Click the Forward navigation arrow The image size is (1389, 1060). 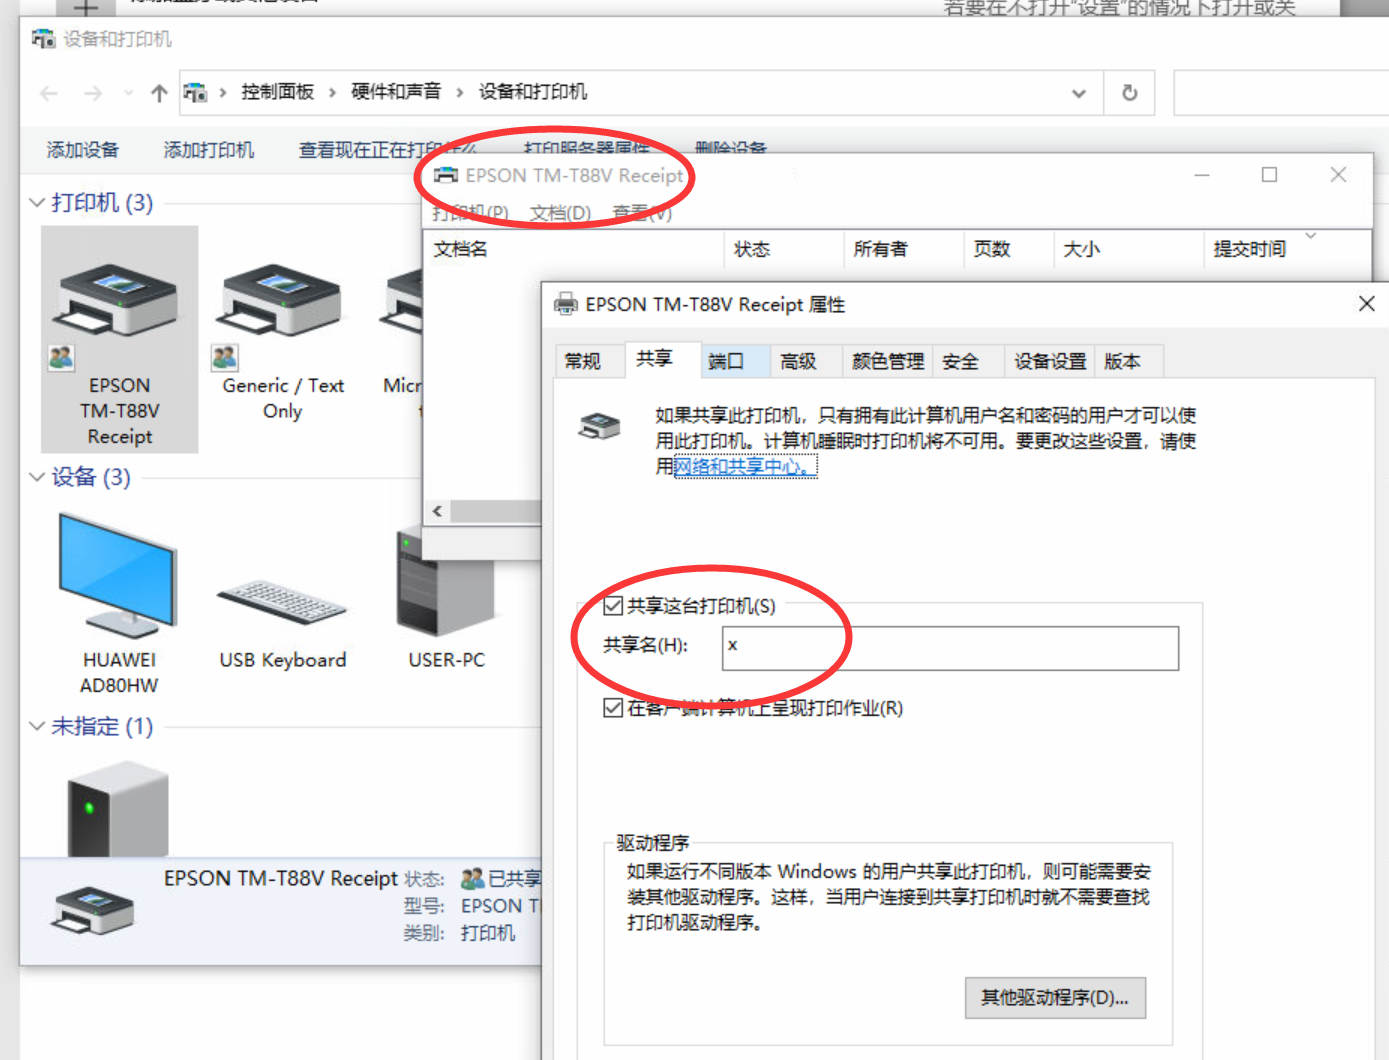click(93, 93)
